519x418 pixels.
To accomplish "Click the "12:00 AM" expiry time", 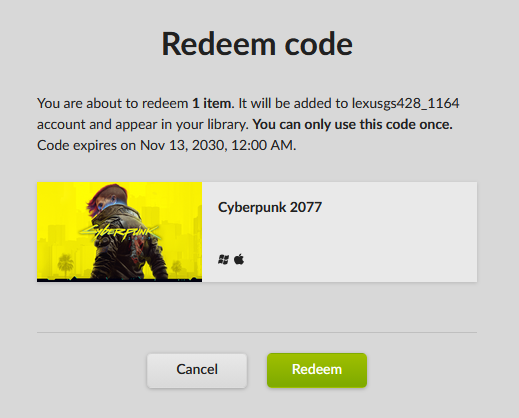I will pos(262,146).
